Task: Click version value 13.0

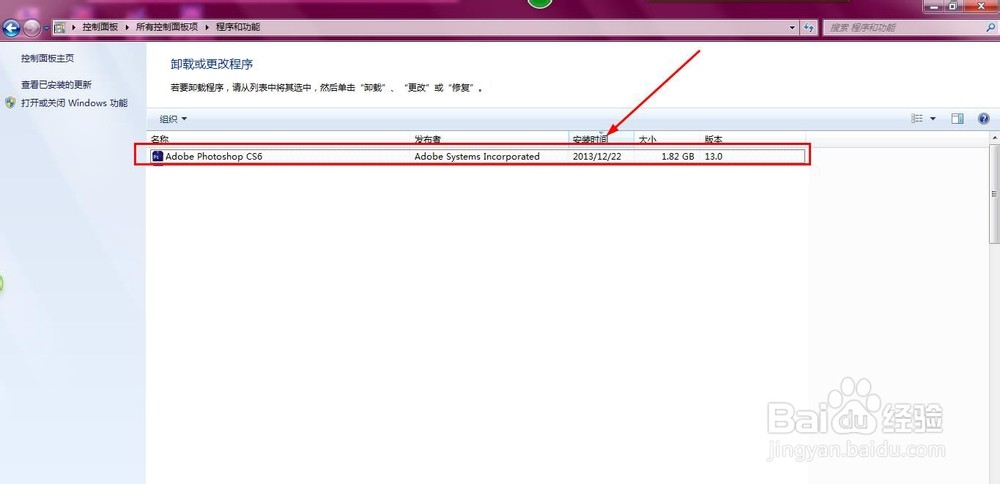Action: tap(714, 156)
